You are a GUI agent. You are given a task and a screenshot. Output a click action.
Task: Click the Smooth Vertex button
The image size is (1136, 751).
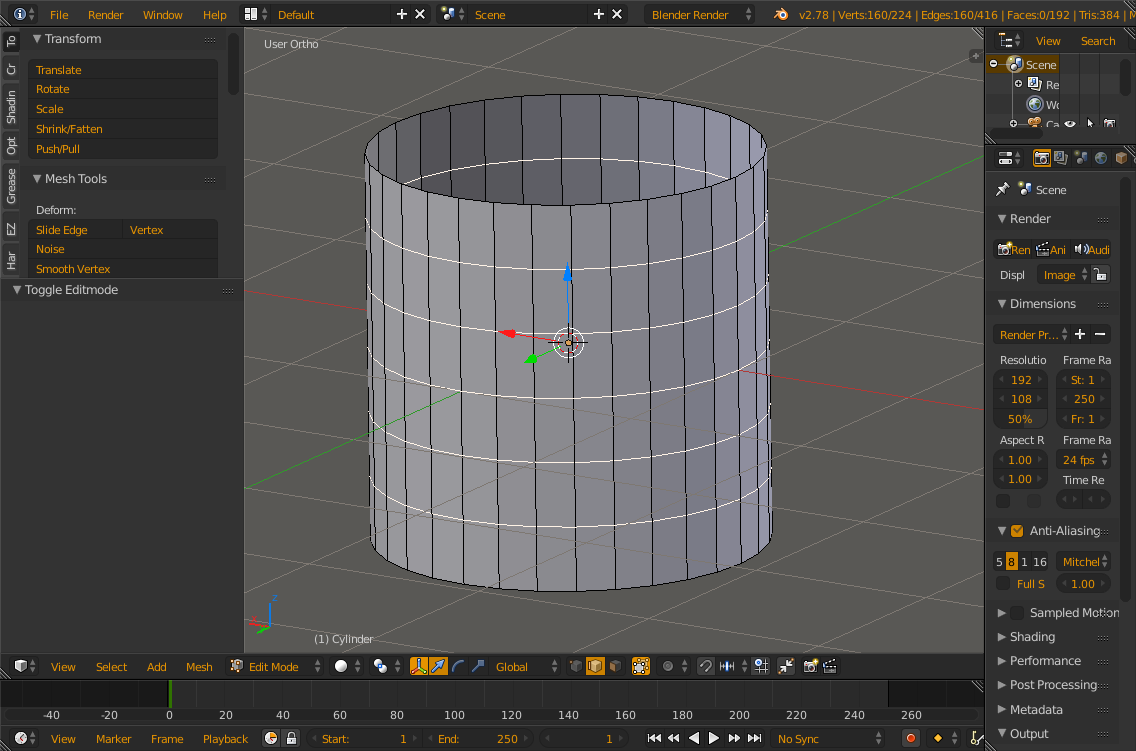click(123, 269)
